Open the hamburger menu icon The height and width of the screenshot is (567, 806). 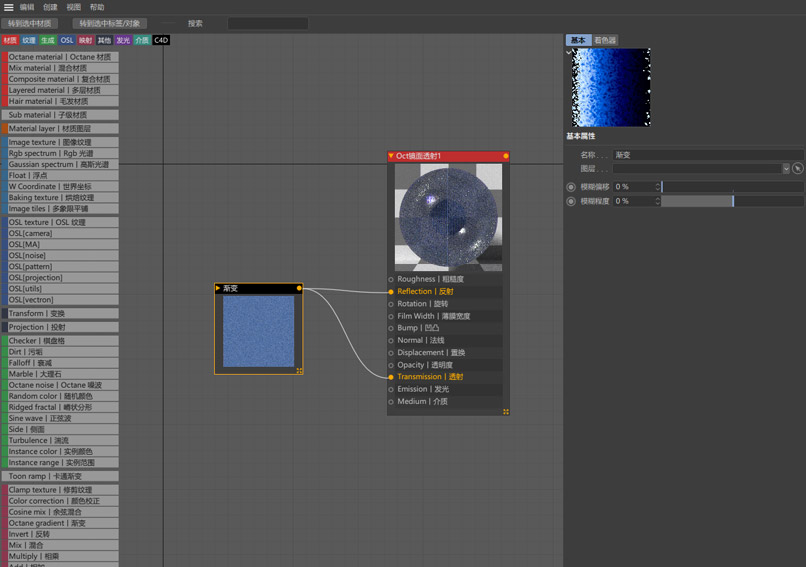9,7
